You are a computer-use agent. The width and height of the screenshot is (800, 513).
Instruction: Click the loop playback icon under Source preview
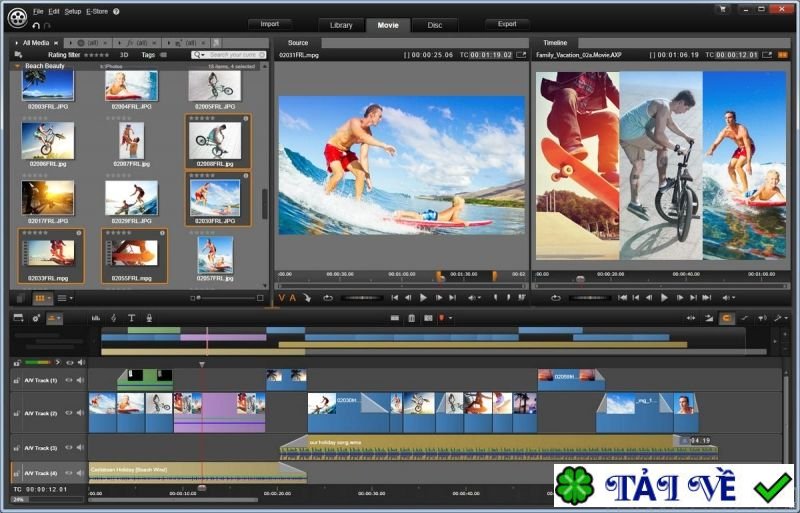coord(327,297)
